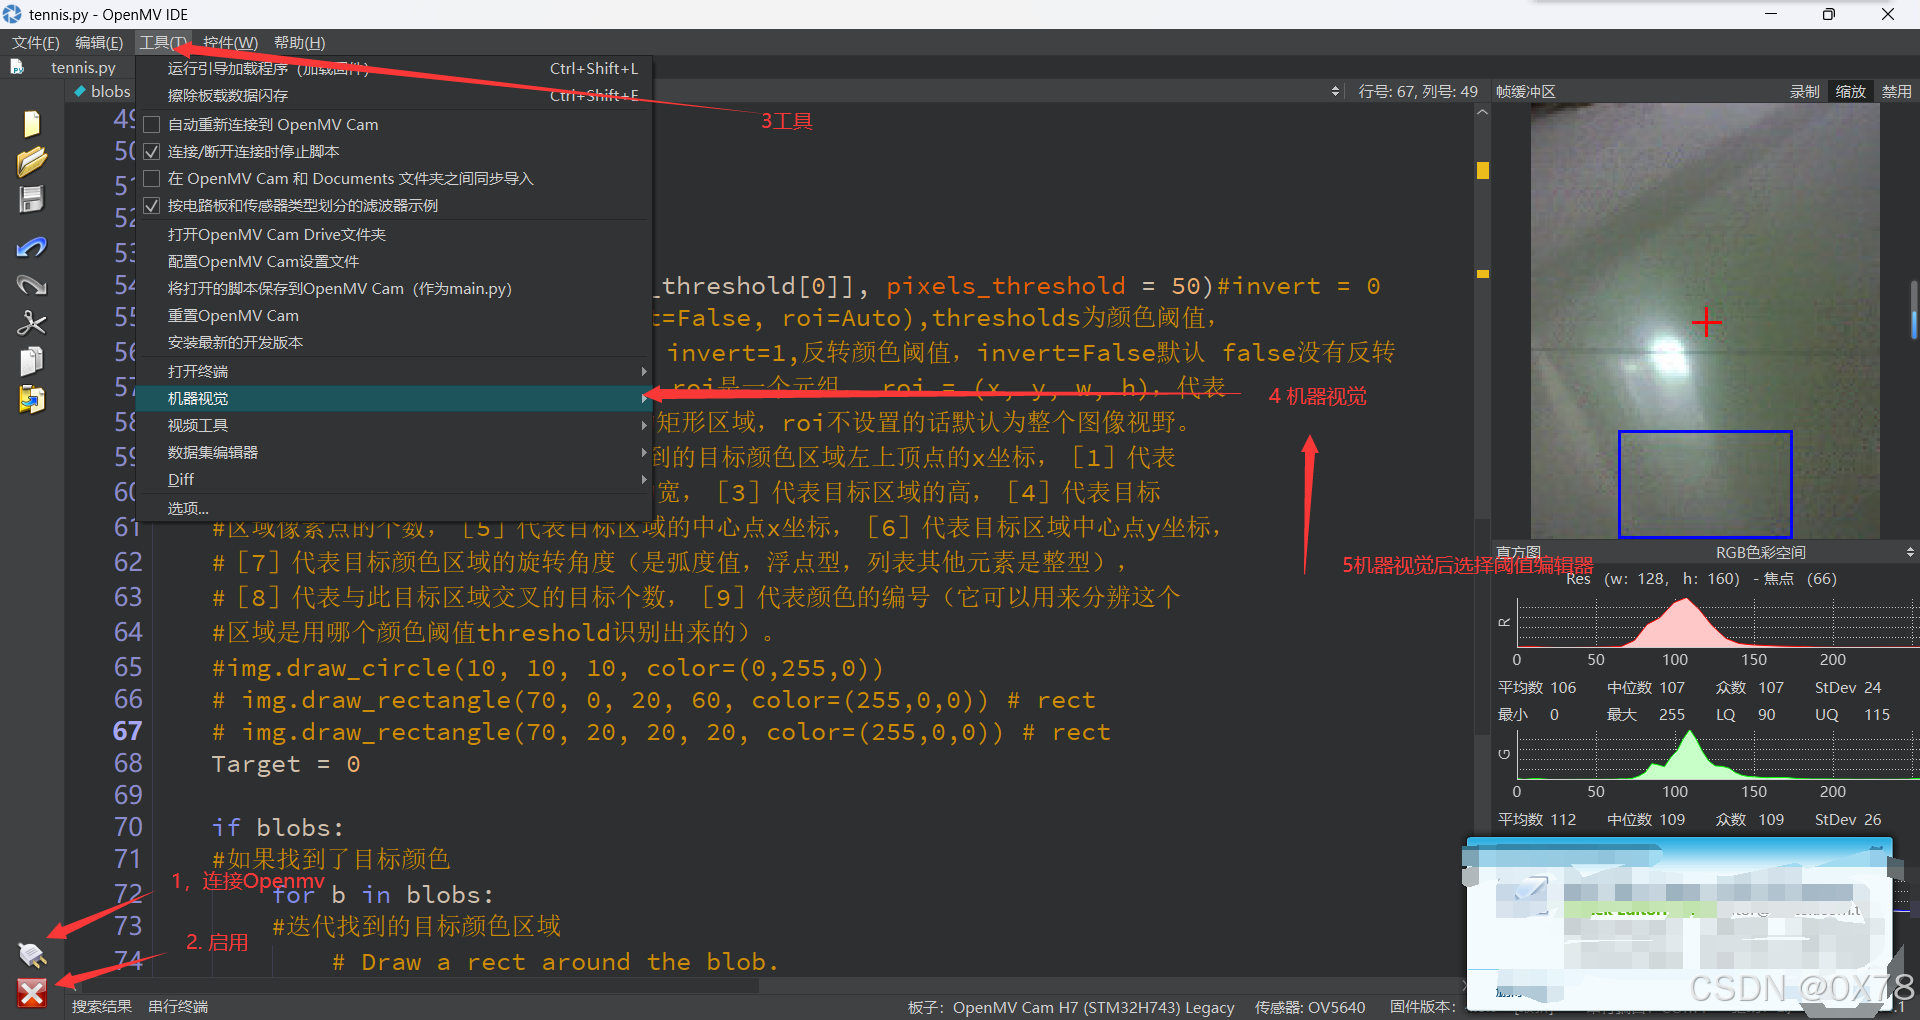Redo the last edit
The width and height of the screenshot is (1920, 1020).
31,285
